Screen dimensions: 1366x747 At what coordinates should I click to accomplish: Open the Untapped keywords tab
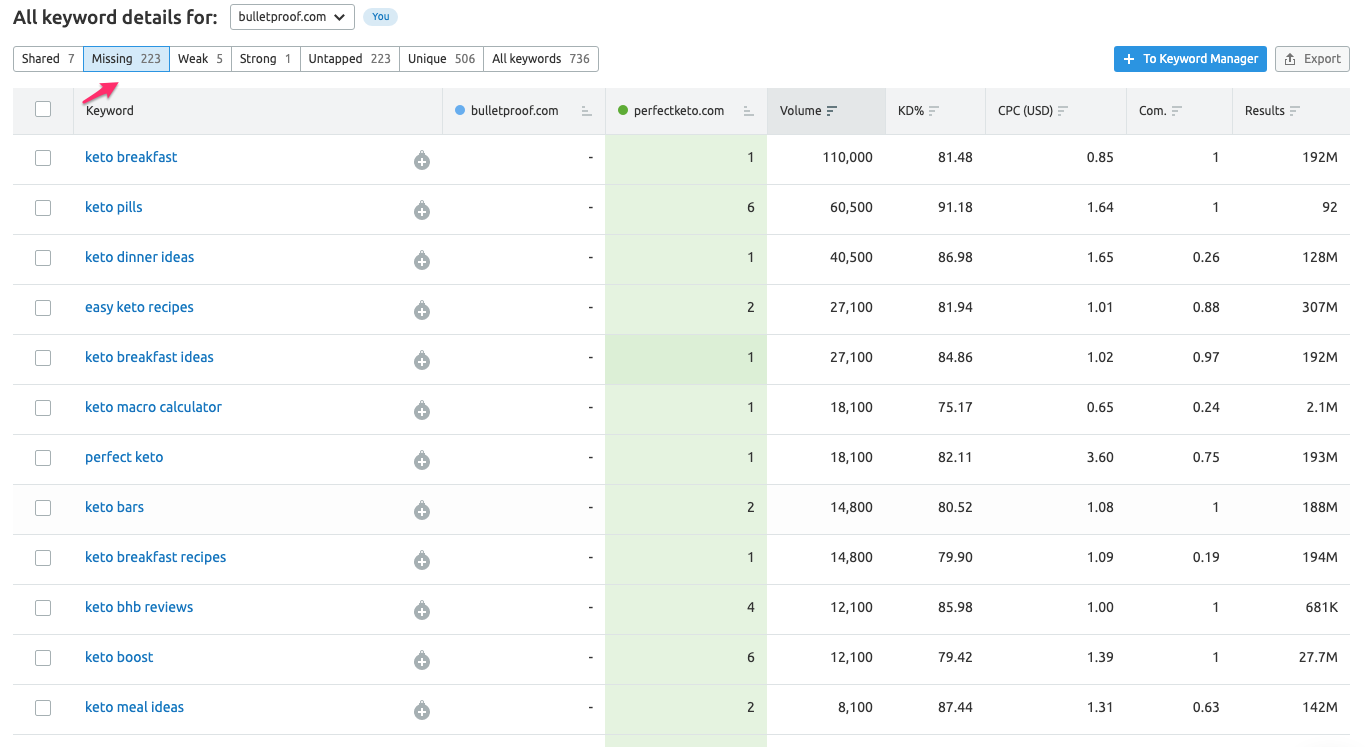[x=349, y=59]
